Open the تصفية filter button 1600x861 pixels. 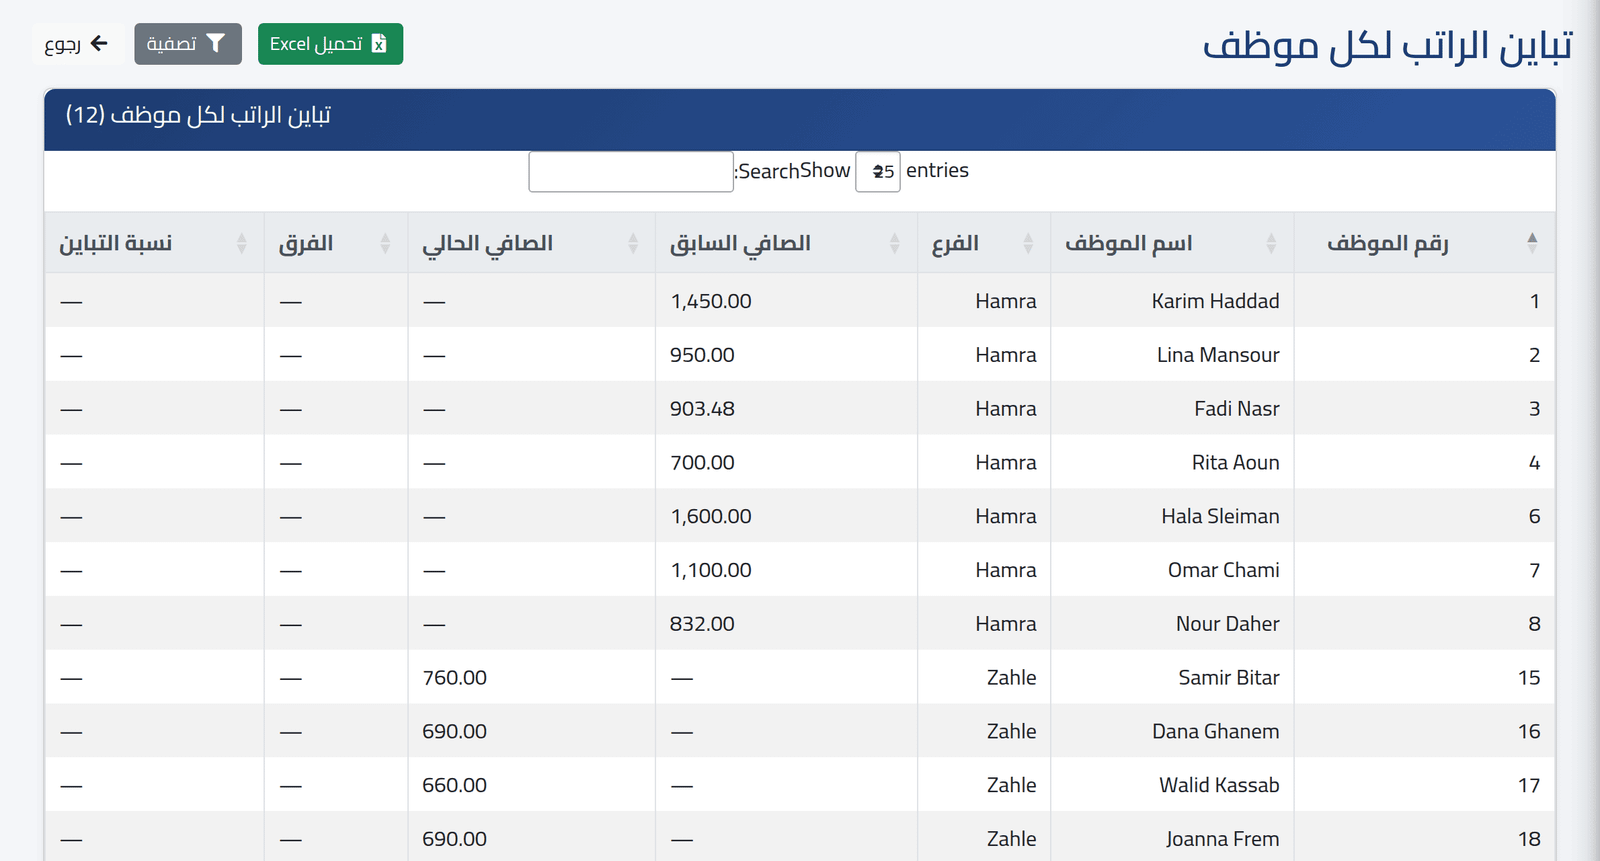click(x=188, y=44)
